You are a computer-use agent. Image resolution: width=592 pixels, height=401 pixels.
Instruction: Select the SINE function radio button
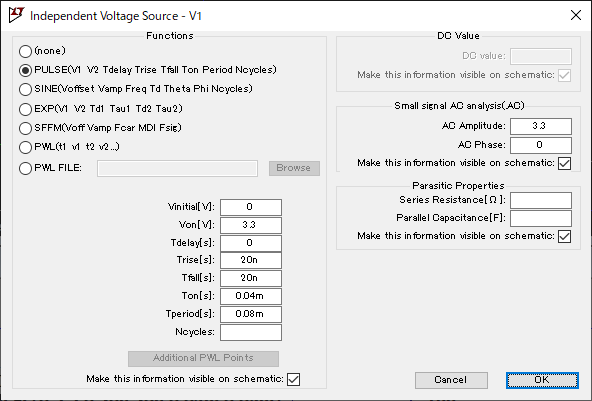[x=25, y=89]
